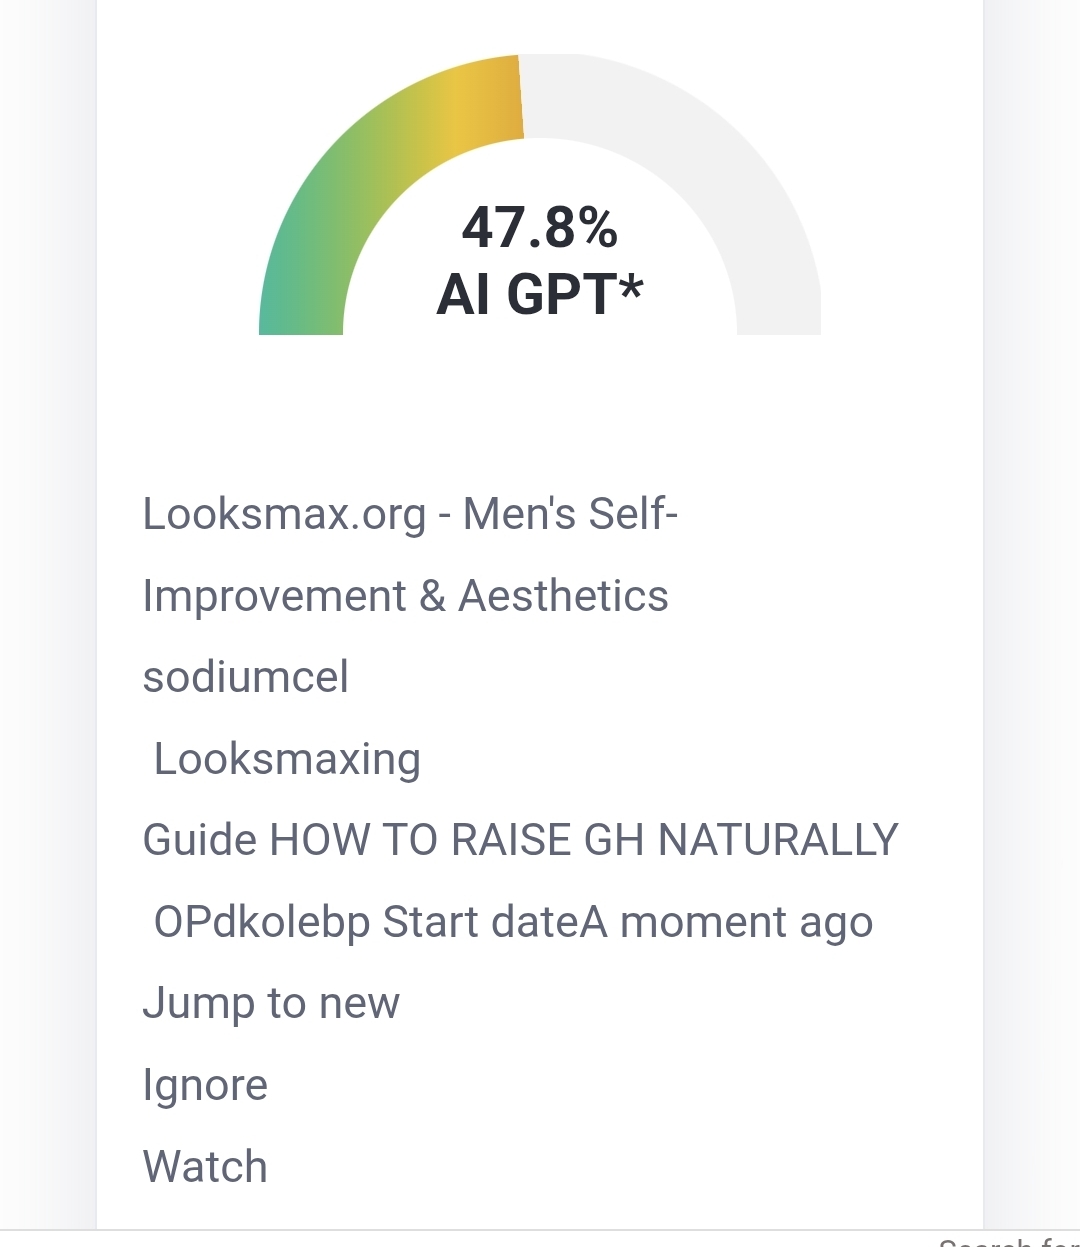Screen dimensions: 1080x1247
Task: Click the sodiumcel username
Action: (246, 677)
